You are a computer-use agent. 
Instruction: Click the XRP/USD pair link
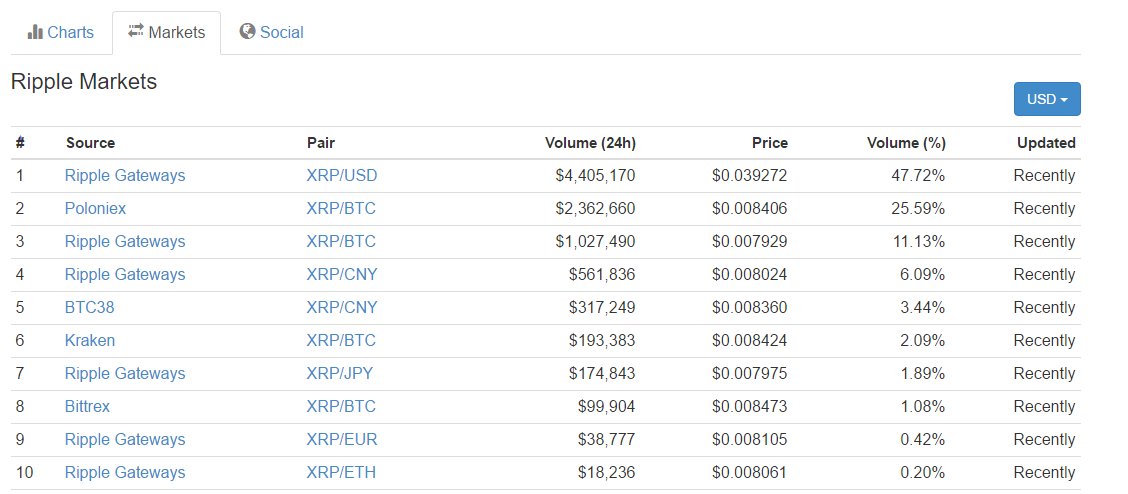341,176
